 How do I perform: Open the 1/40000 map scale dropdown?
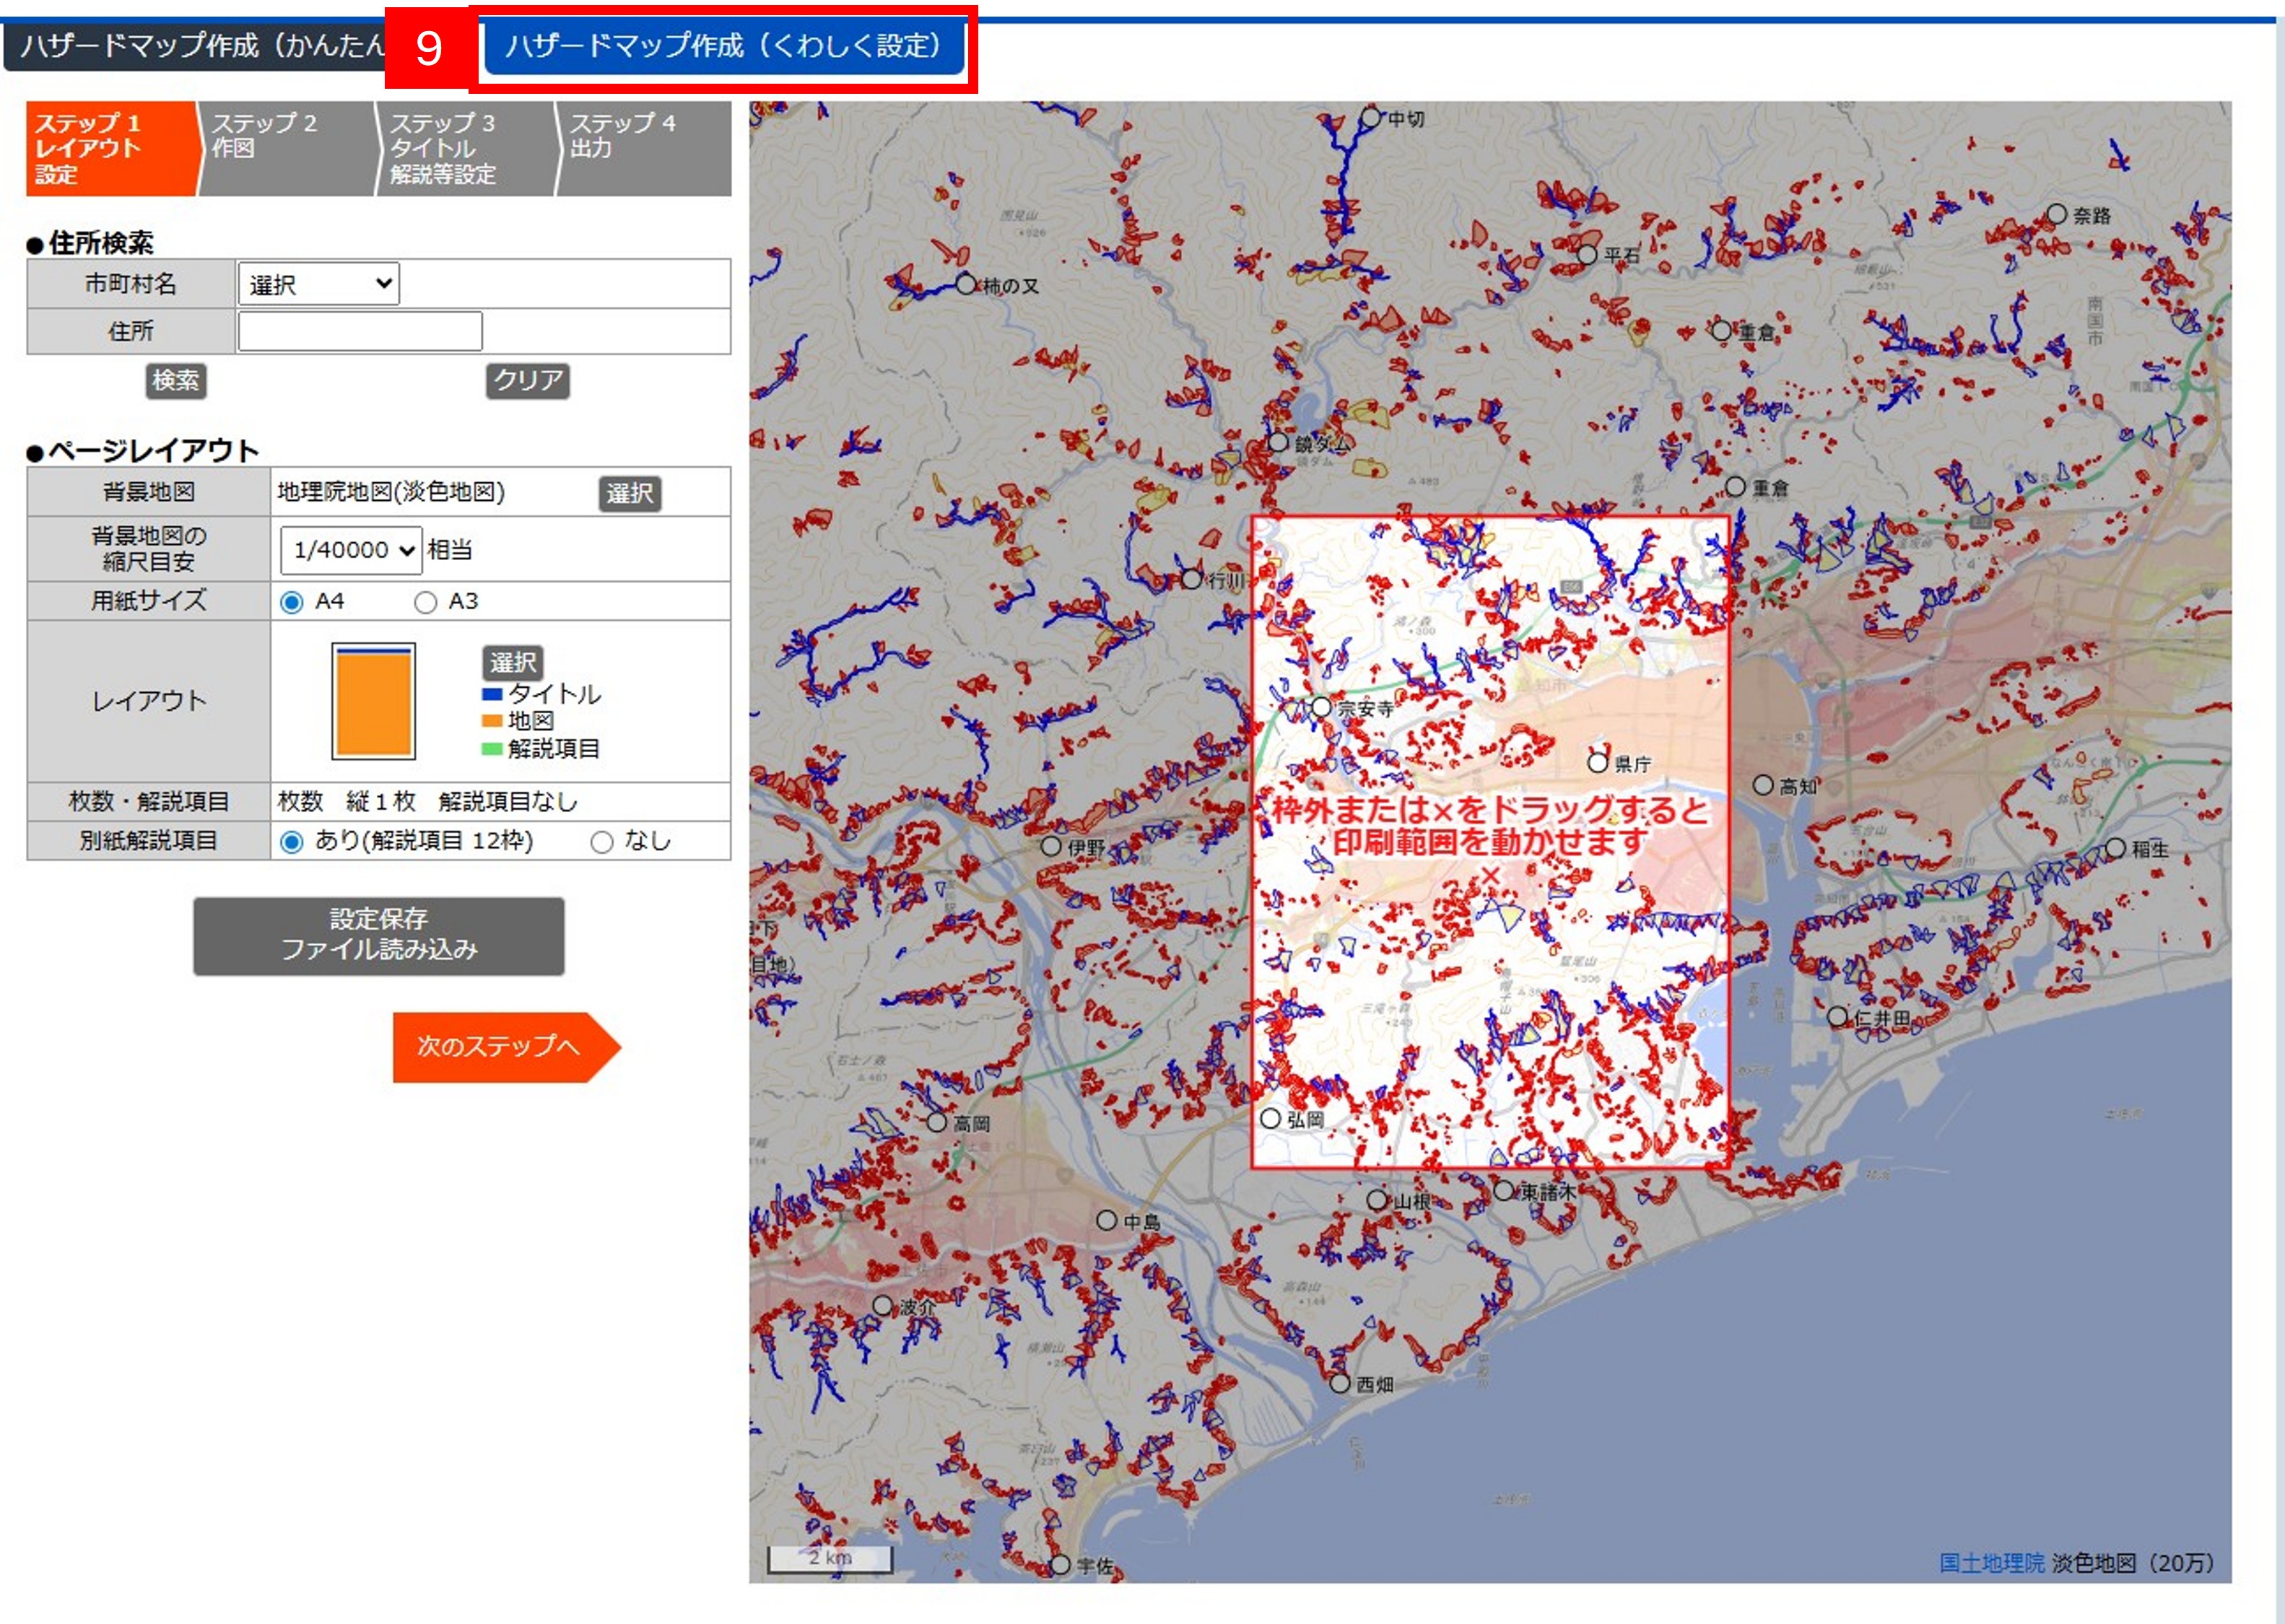(x=351, y=550)
